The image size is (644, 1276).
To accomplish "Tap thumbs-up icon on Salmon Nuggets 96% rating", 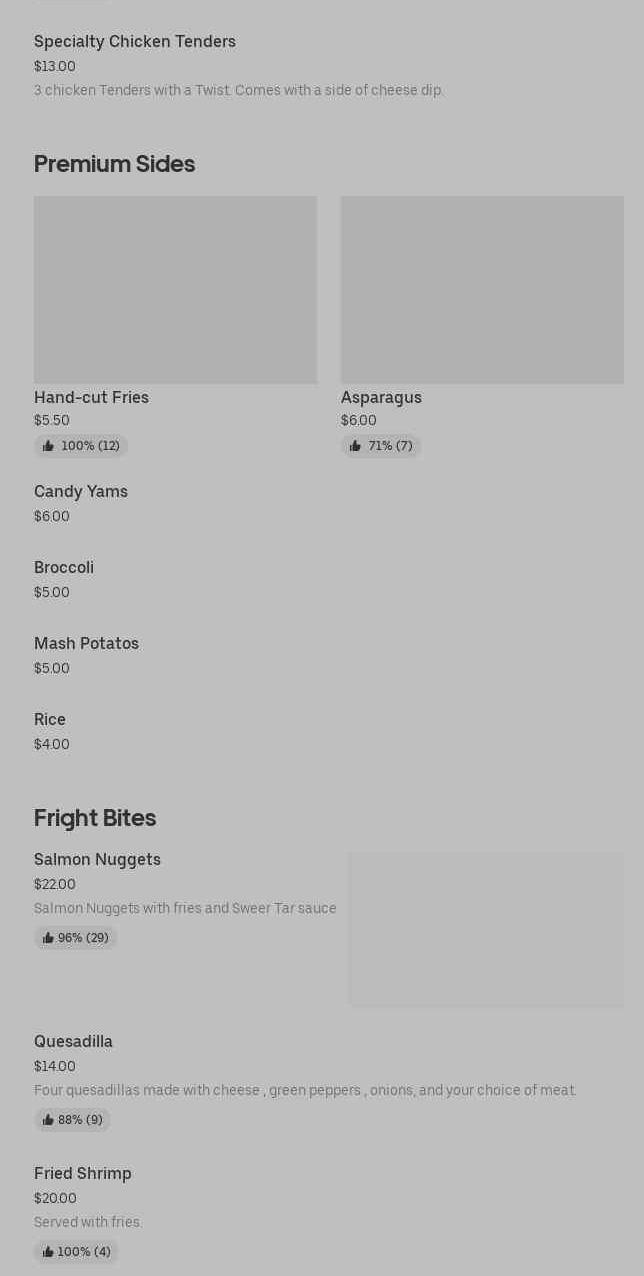I will coord(48,938).
